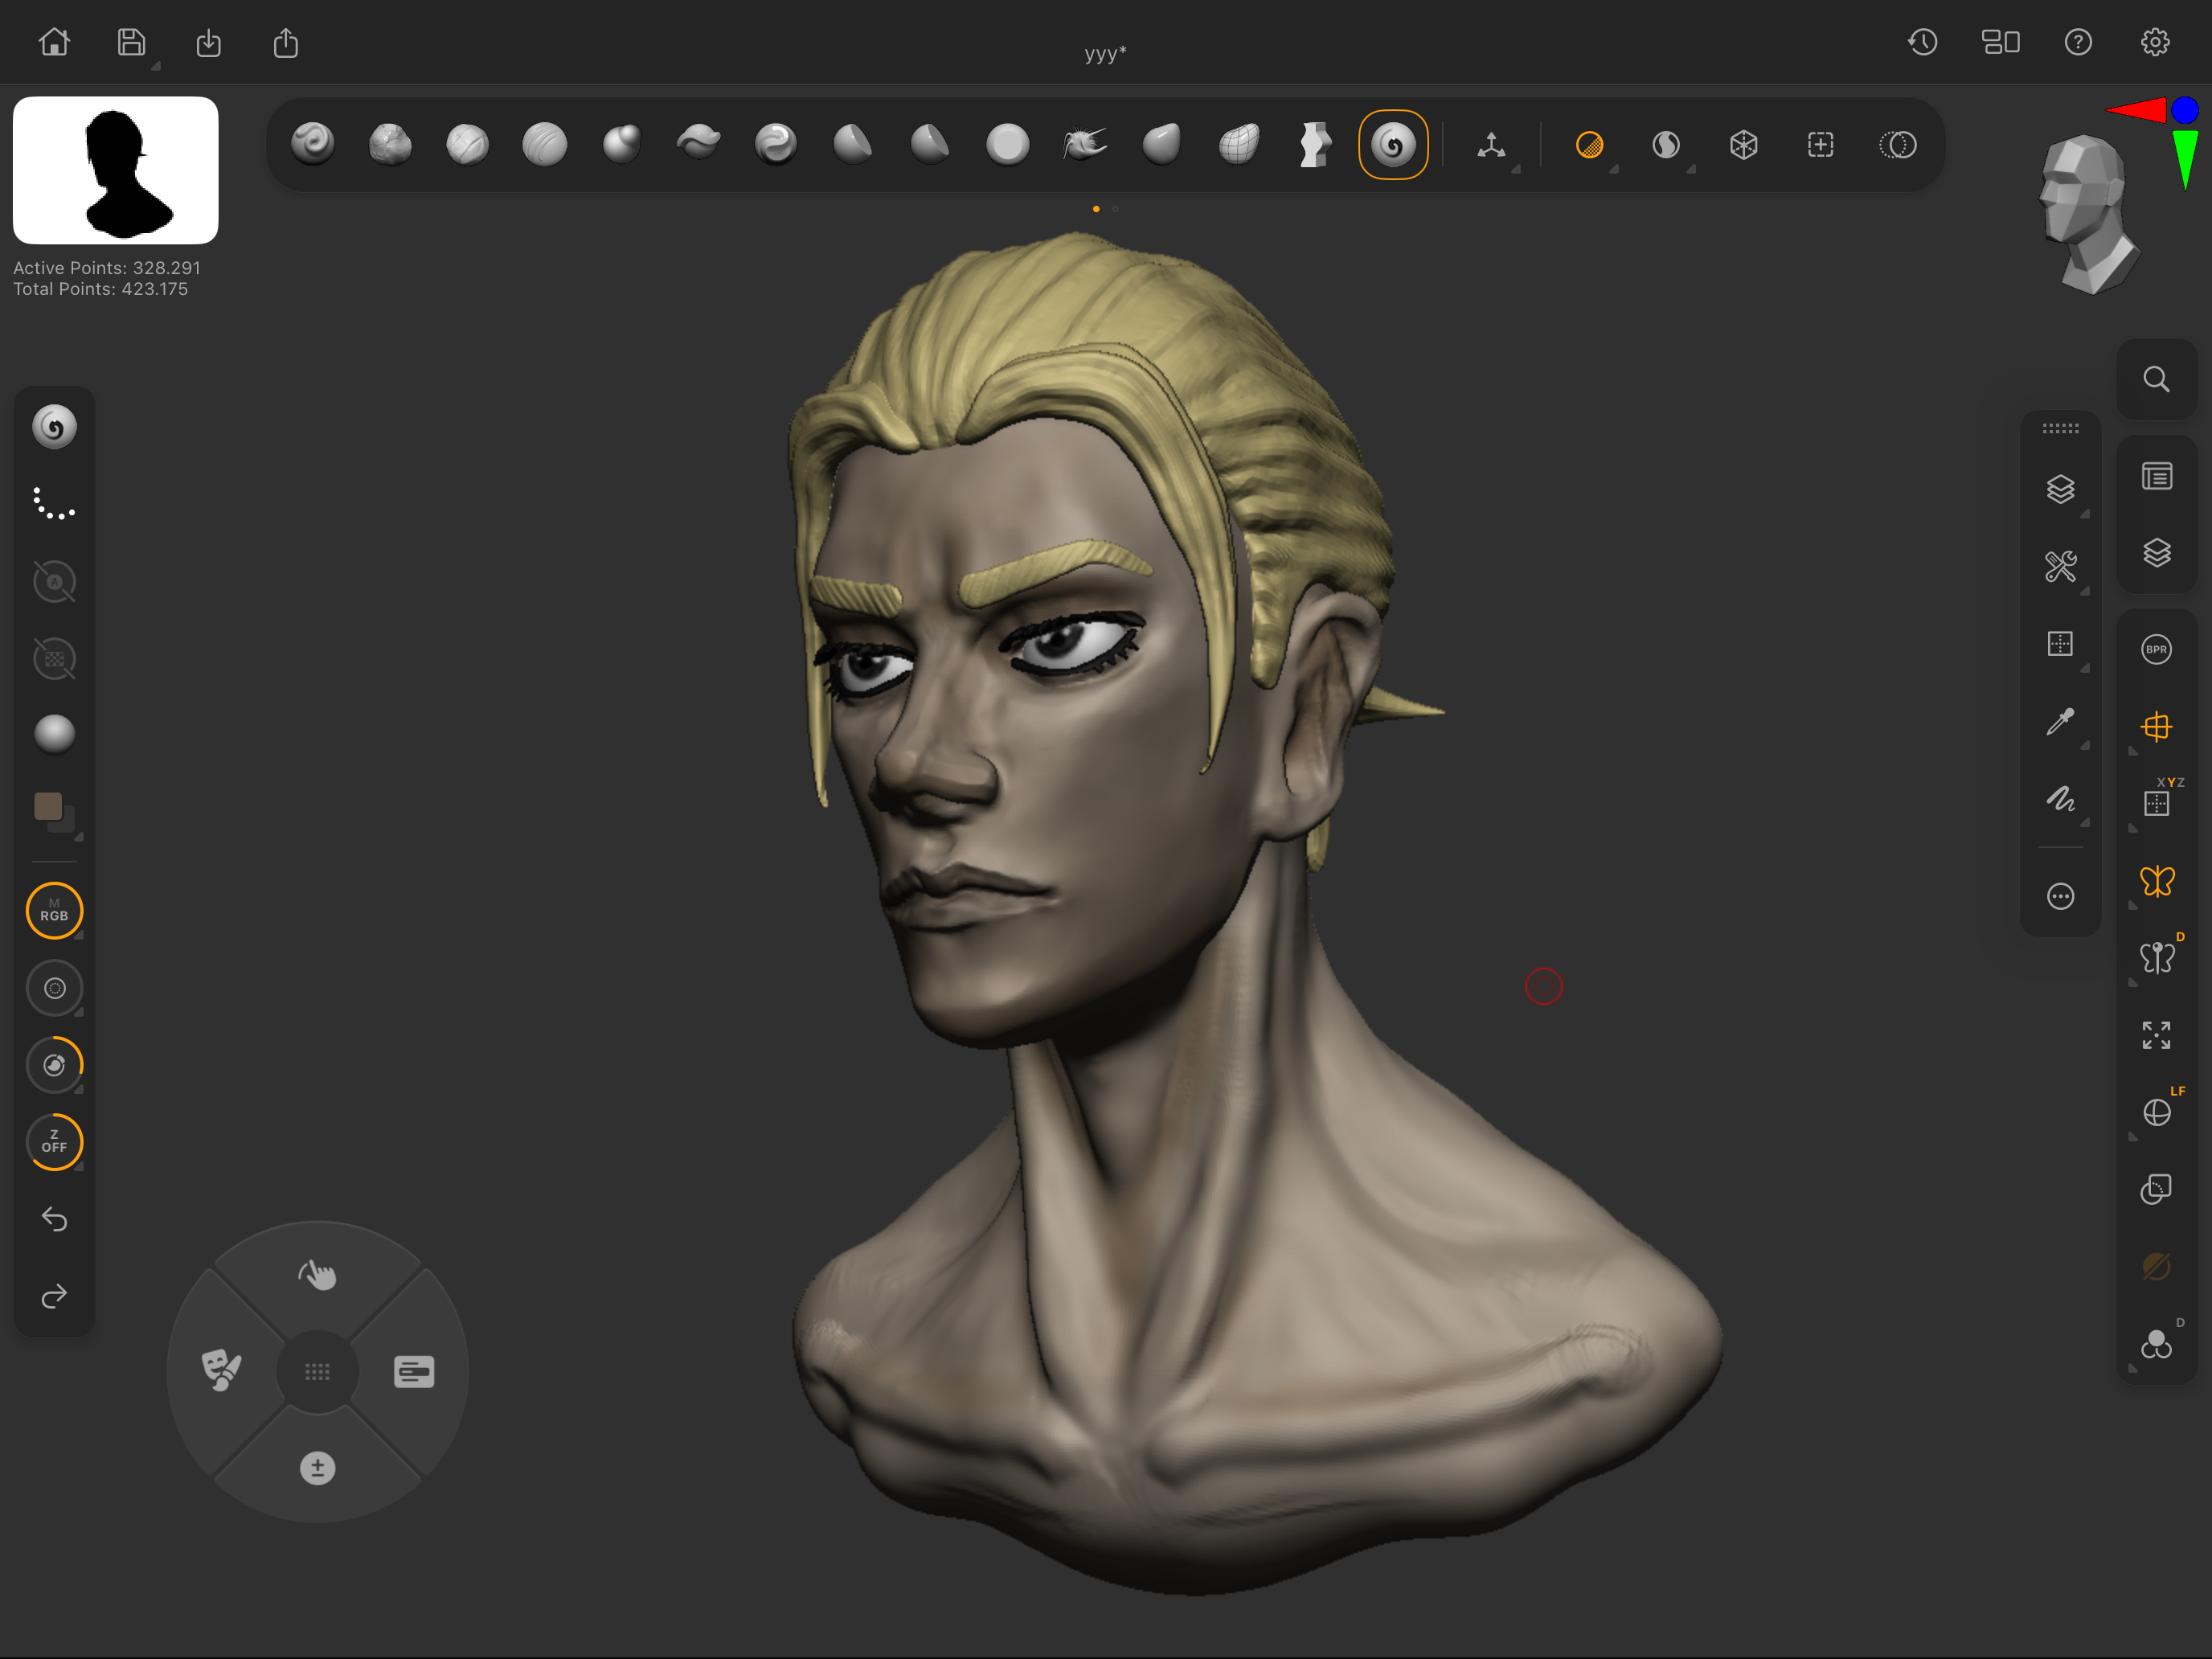Select the highlighted paint swirl brush in shelf

pos(1393,145)
